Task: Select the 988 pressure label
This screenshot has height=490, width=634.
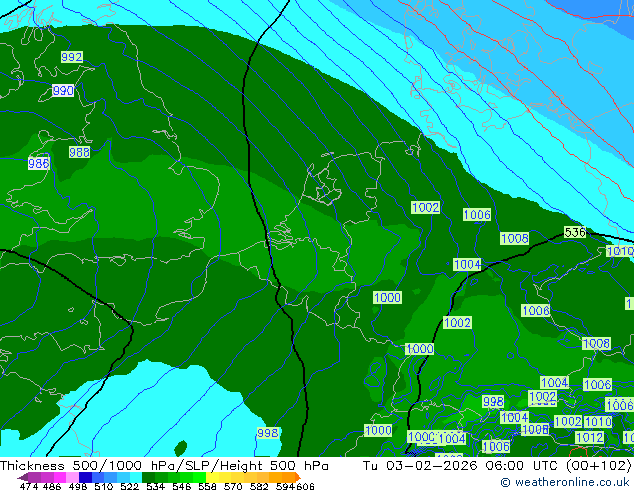Action: tap(79, 152)
